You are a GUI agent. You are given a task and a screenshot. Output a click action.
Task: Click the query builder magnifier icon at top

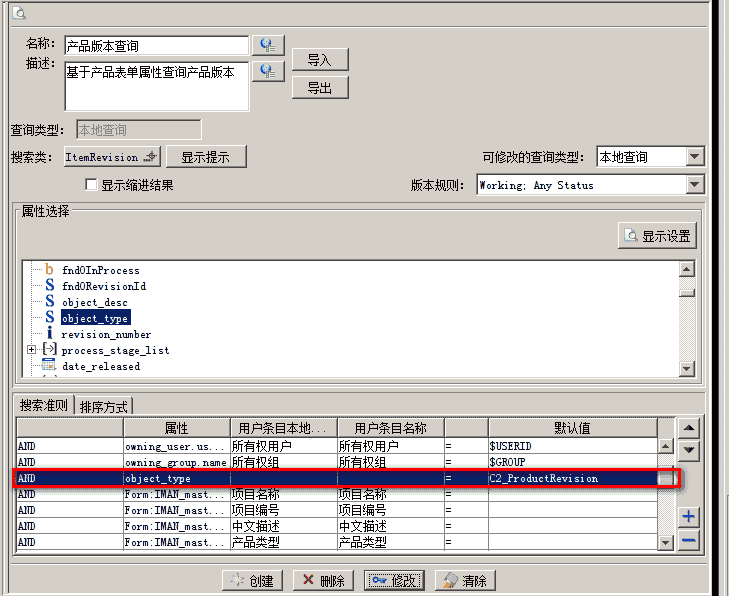coord(19,13)
